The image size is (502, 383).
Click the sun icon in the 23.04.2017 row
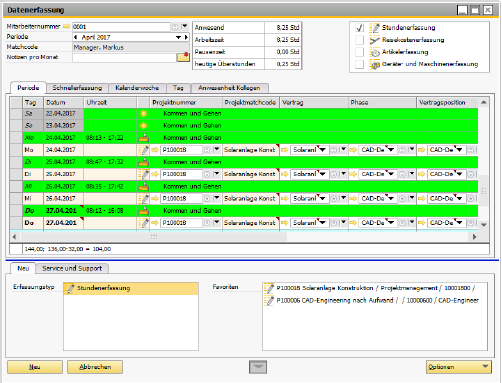[143, 126]
